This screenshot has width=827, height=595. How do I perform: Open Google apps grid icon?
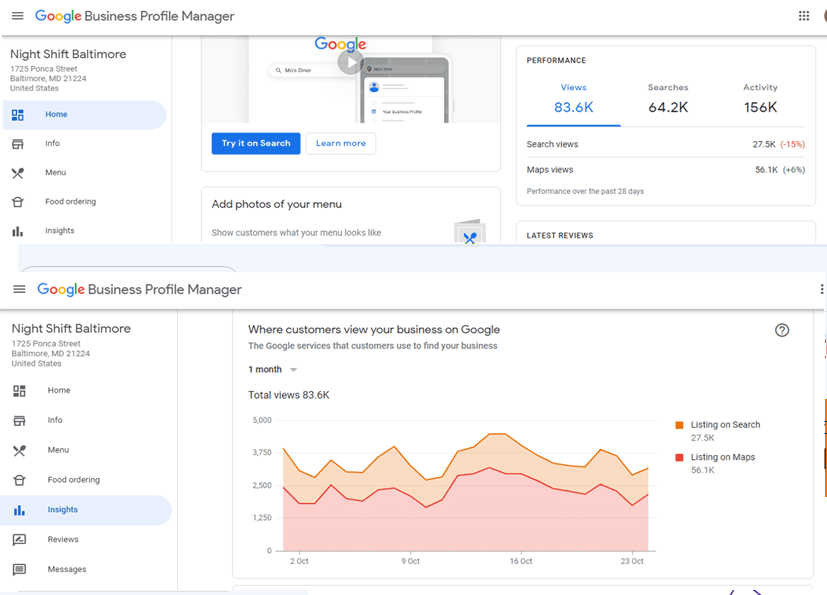[x=804, y=16]
